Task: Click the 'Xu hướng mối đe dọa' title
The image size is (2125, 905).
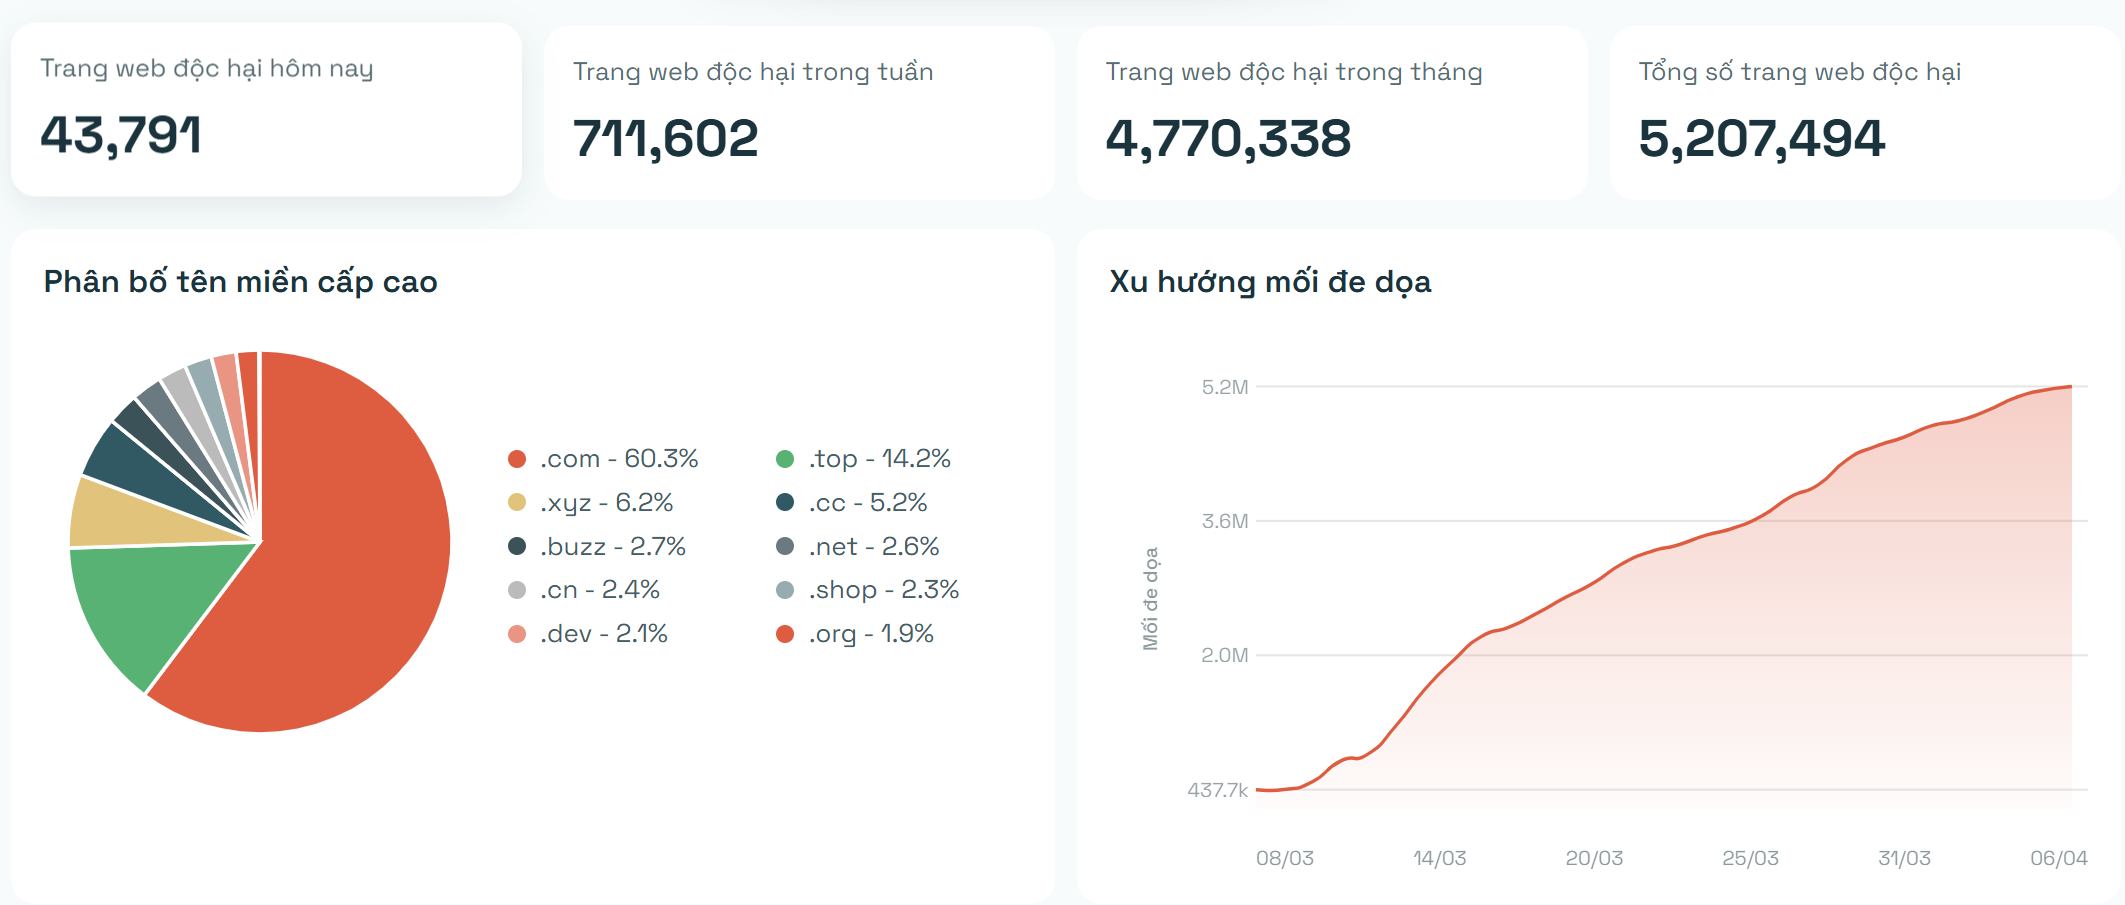Action: tap(1269, 282)
